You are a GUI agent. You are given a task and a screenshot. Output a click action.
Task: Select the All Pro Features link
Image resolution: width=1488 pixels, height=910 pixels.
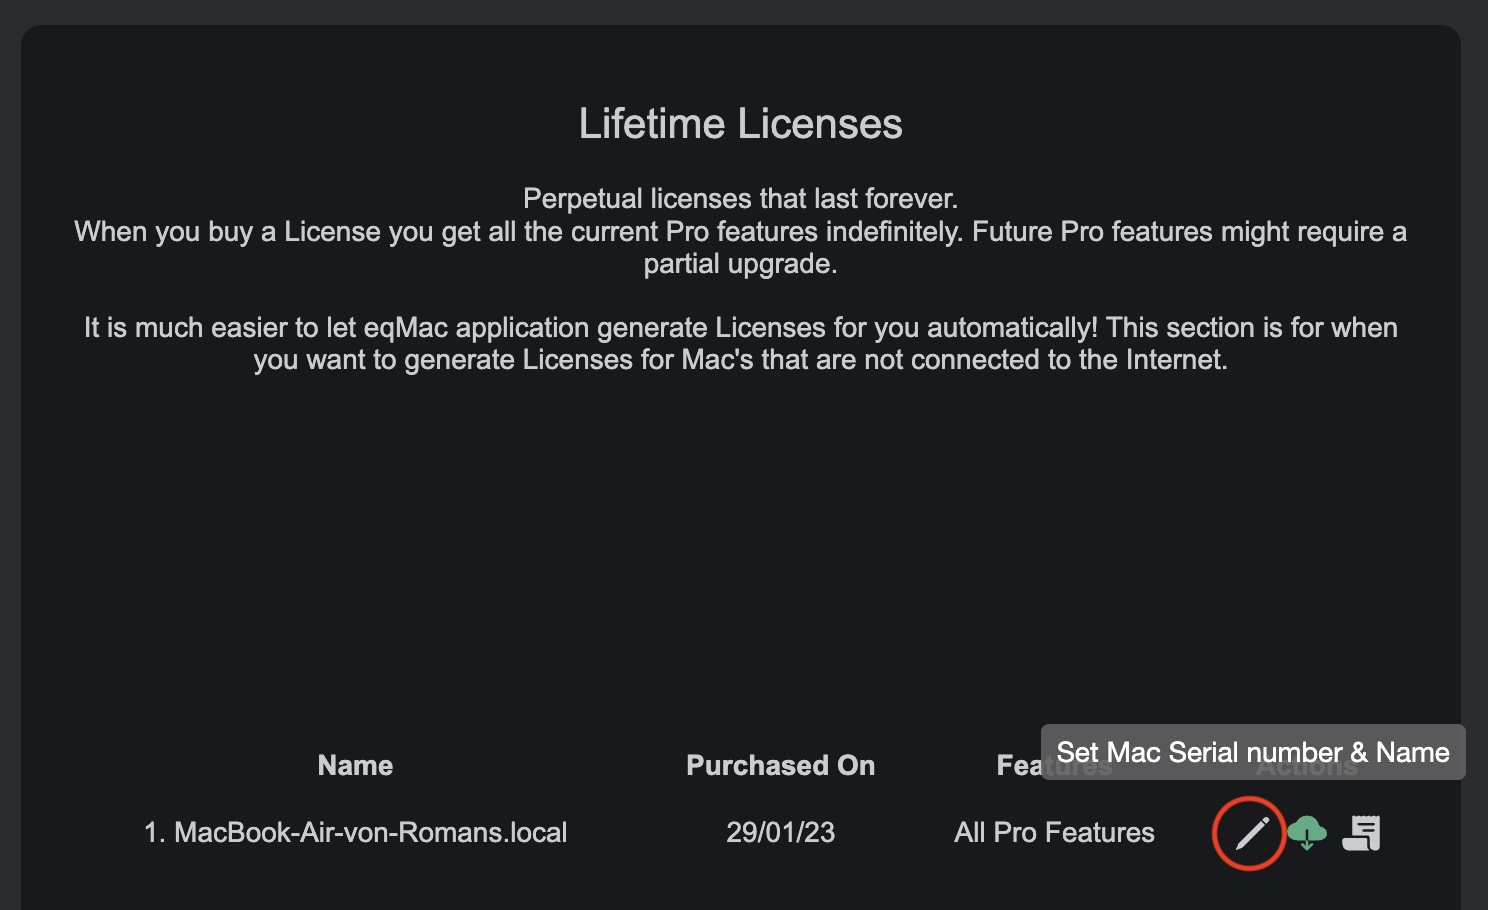(1053, 832)
